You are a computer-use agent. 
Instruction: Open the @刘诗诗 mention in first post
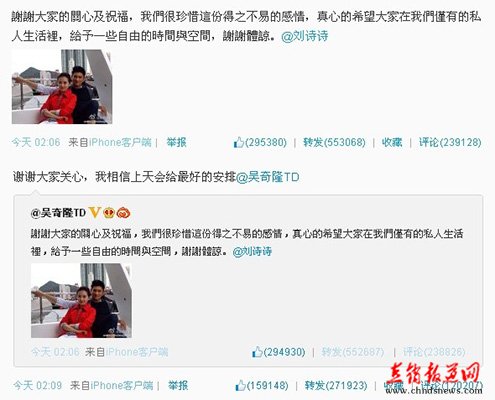coord(305,36)
